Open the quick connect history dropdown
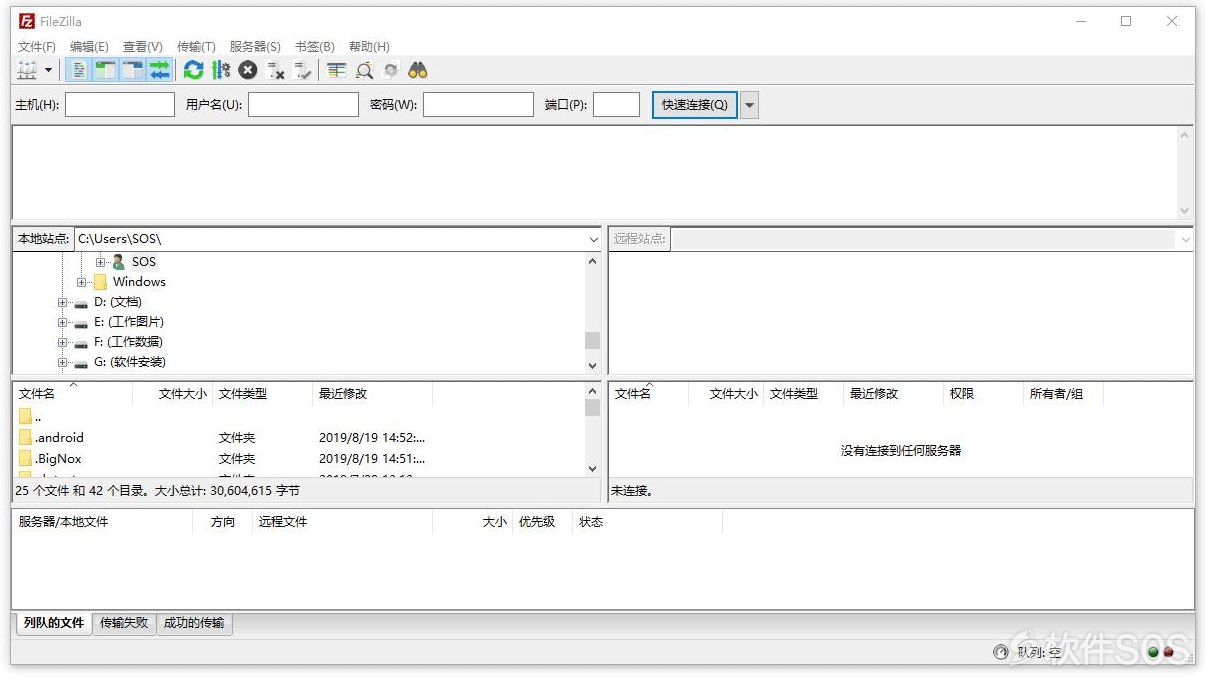Viewport: 1208px width, 678px height. click(749, 105)
